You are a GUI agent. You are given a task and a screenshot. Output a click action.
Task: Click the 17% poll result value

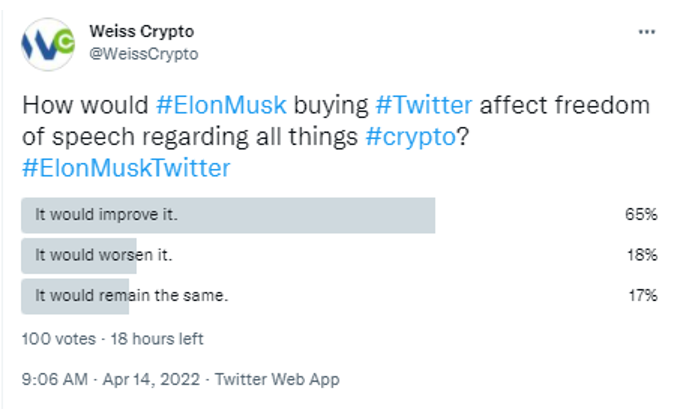click(643, 295)
